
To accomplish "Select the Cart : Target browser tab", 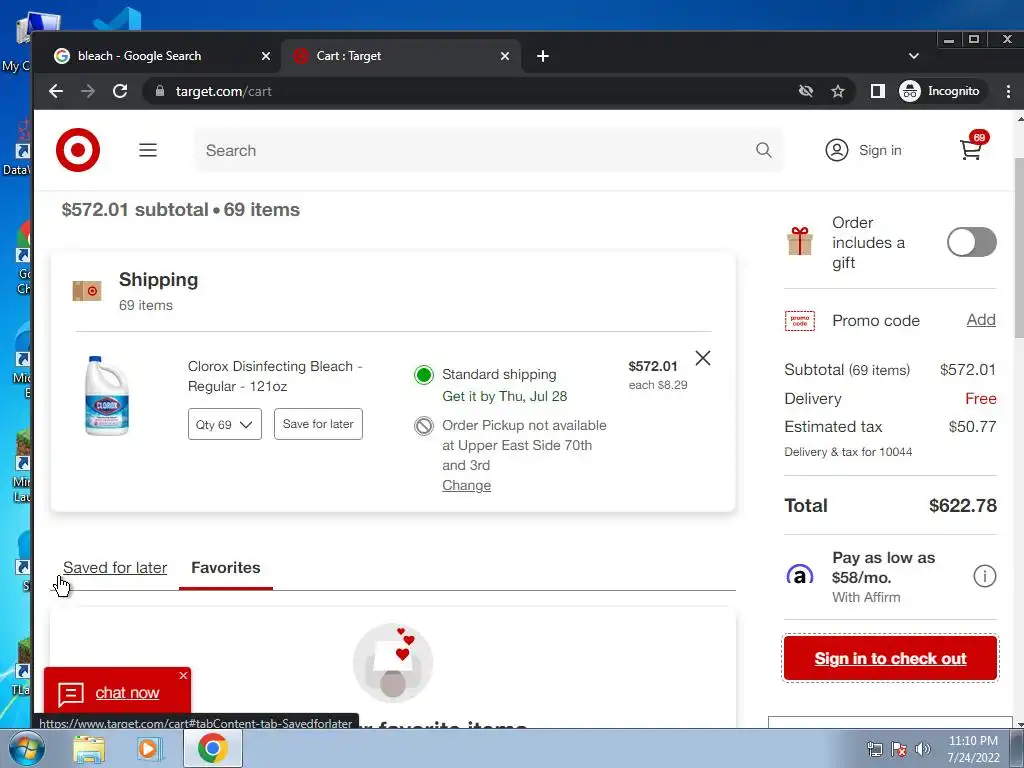I will (401, 56).
